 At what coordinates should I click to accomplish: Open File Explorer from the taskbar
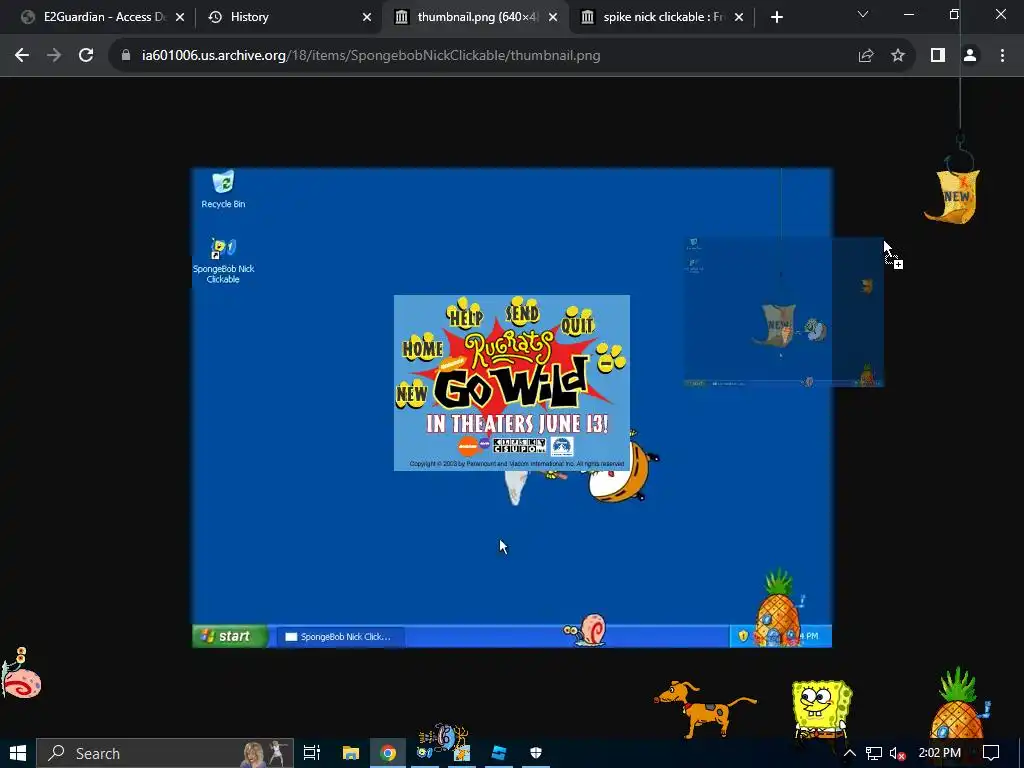coord(351,753)
